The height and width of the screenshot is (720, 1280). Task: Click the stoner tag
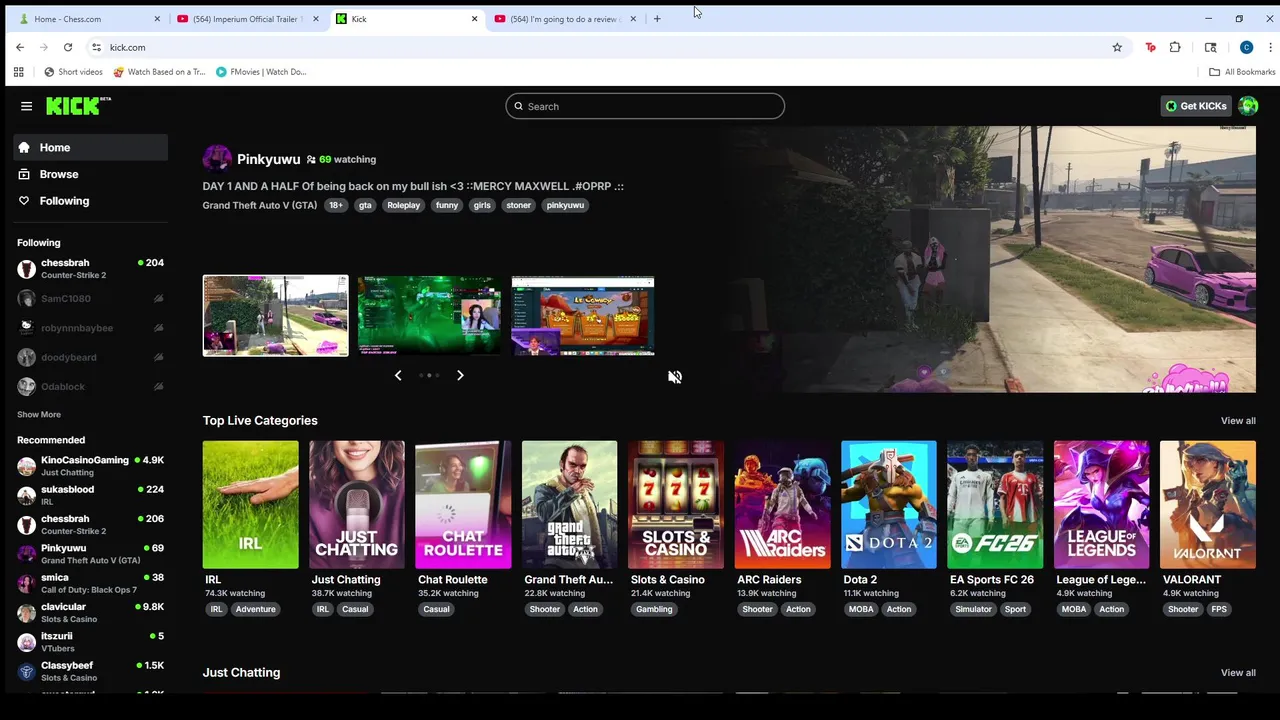click(x=518, y=205)
